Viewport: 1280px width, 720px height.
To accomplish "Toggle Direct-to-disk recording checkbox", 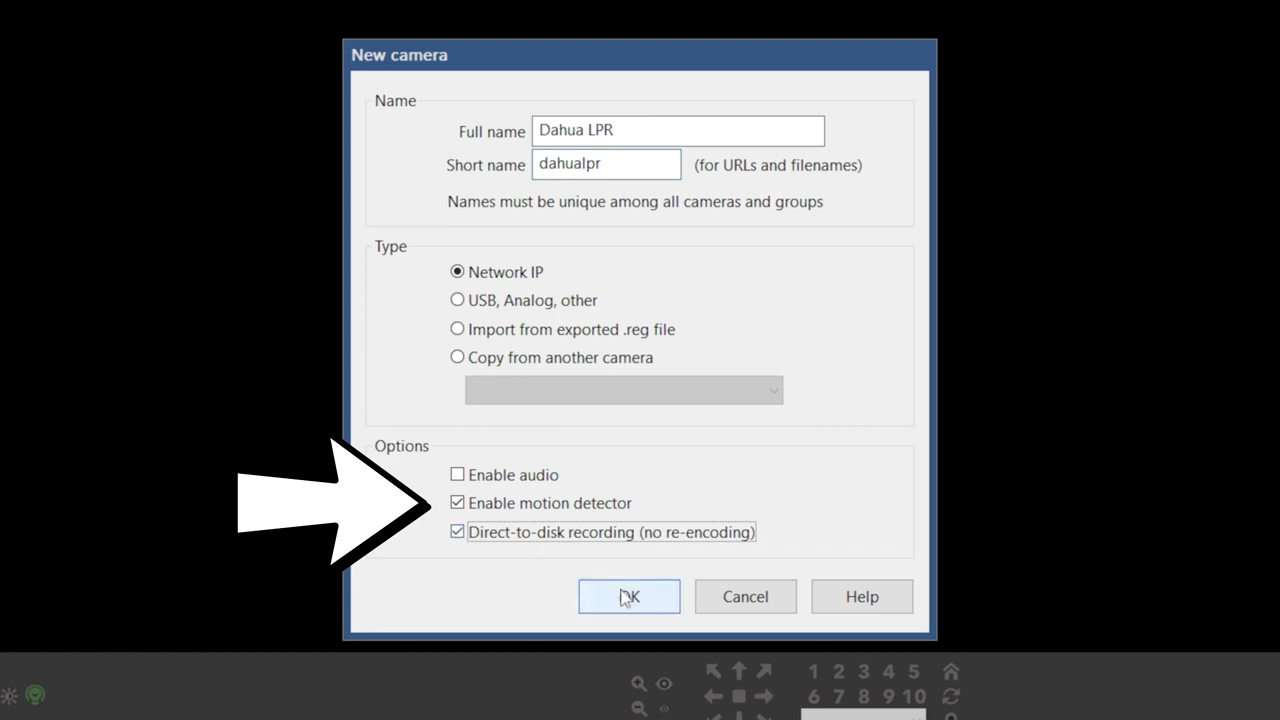I will pyautogui.click(x=457, y=532).
